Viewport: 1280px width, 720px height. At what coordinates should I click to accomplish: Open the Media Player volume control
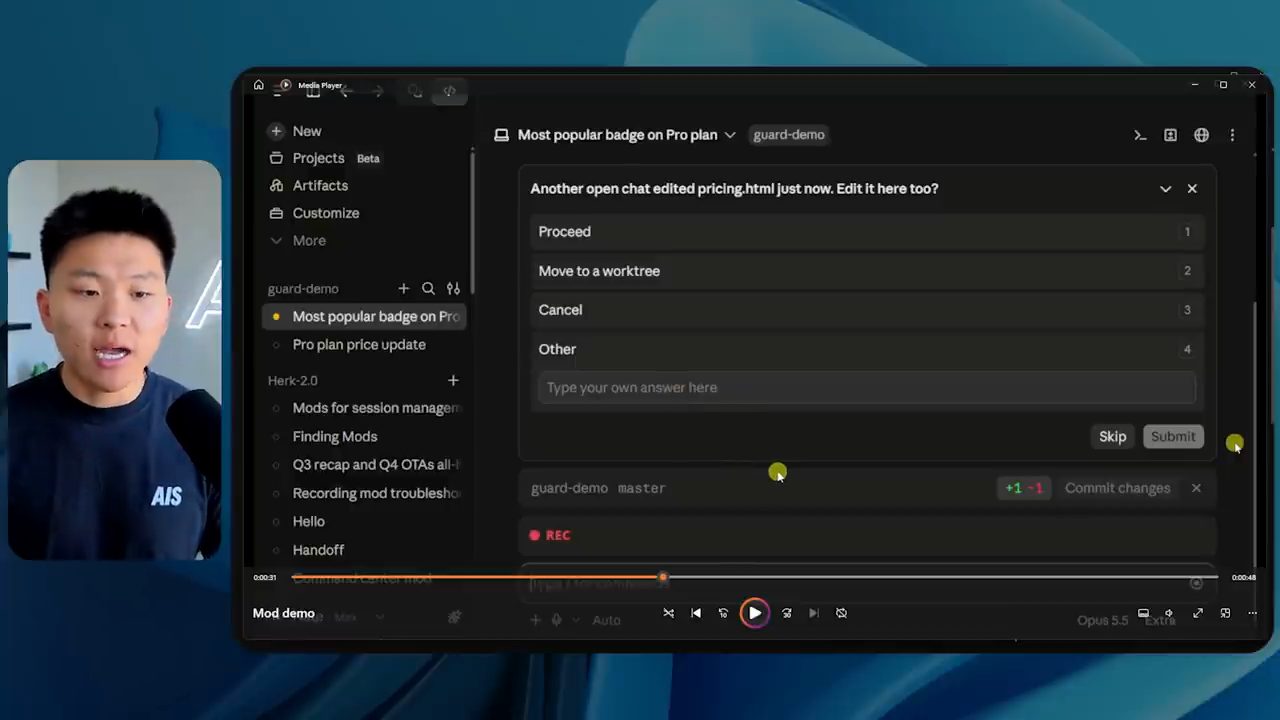(x=1169, y=613)
